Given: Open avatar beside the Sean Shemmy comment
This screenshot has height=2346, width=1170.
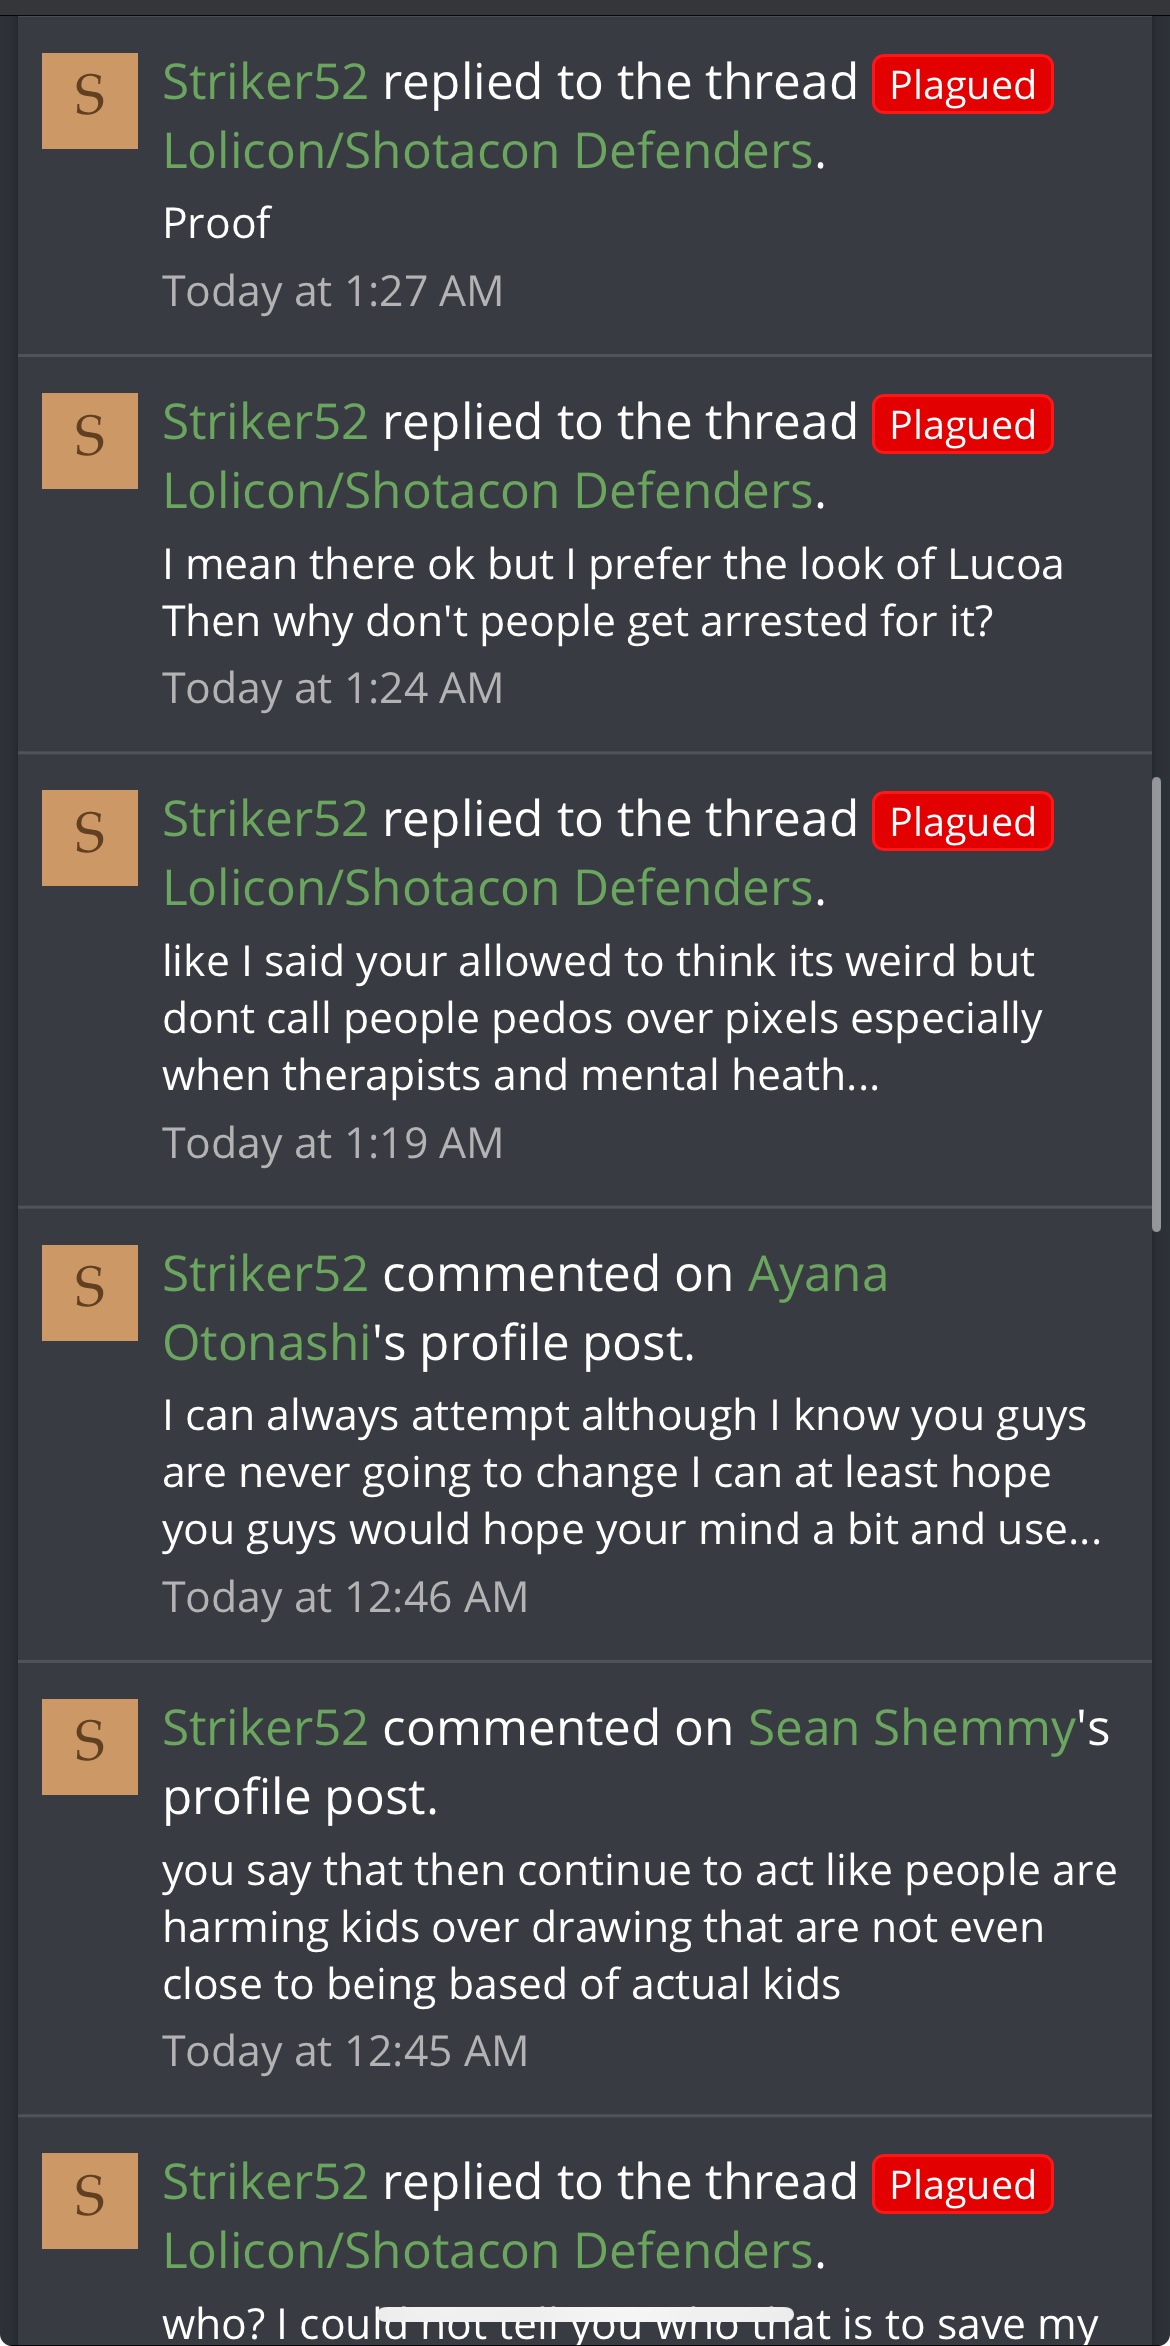Looking at the screenshot, I should coord(90,1747).
